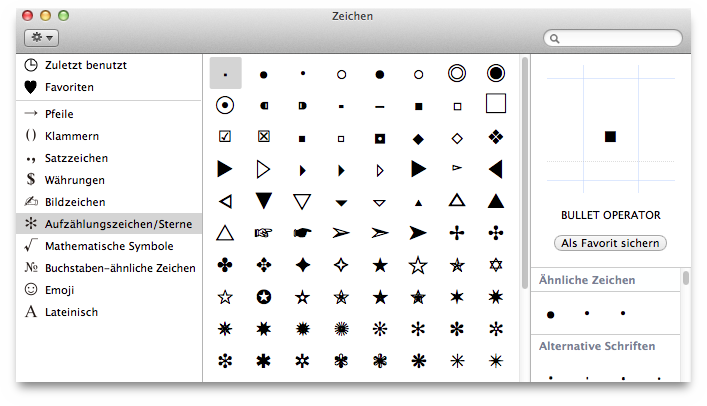Select the circled dot operator symbol
This screenshot has height=406, width=707.
pyautogui.click(x=225, y=106)
